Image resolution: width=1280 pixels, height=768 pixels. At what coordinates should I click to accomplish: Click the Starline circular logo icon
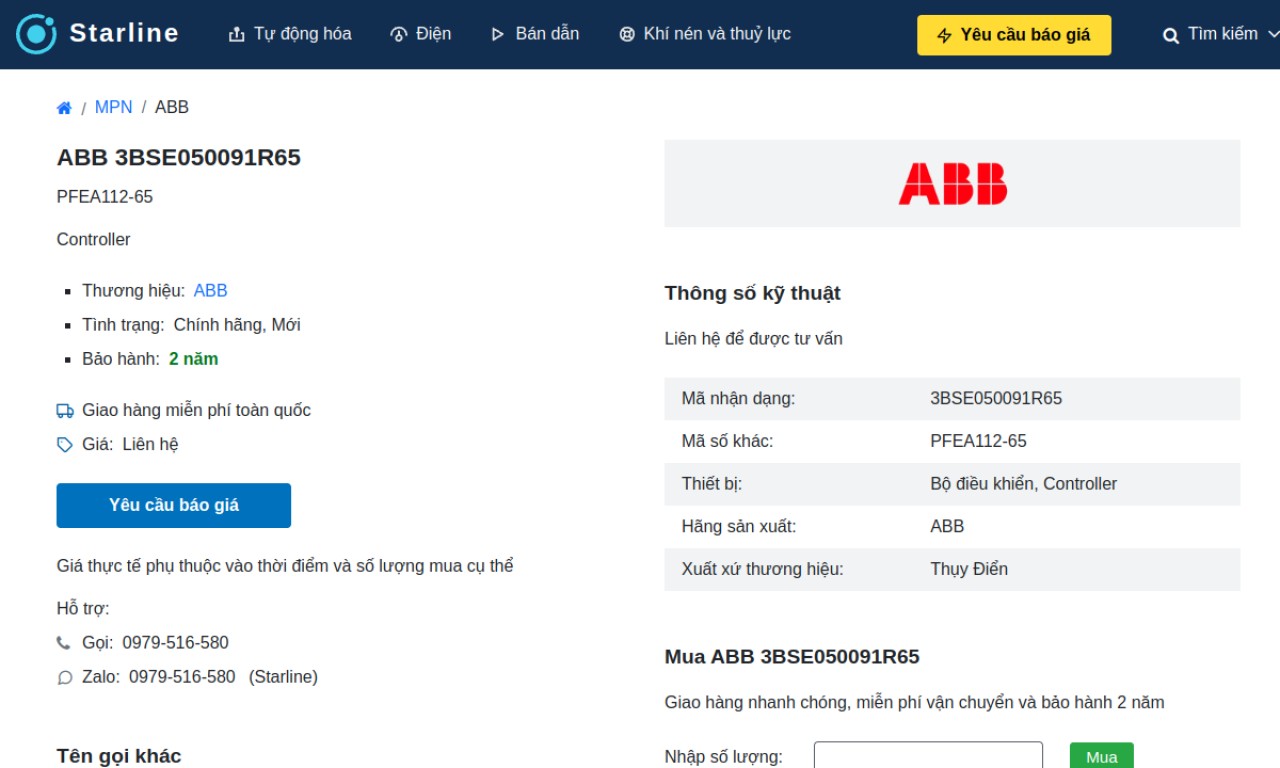click(37, 34)
